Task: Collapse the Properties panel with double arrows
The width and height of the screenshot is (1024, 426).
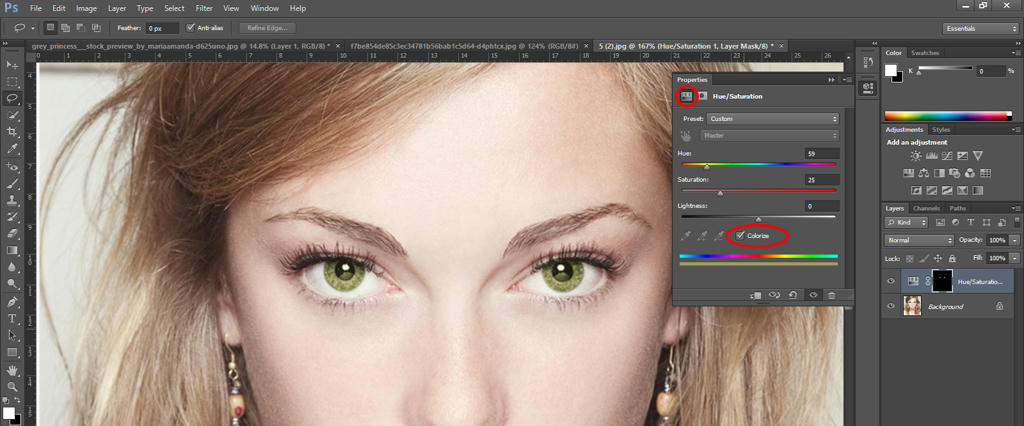Action: point(831,79)
